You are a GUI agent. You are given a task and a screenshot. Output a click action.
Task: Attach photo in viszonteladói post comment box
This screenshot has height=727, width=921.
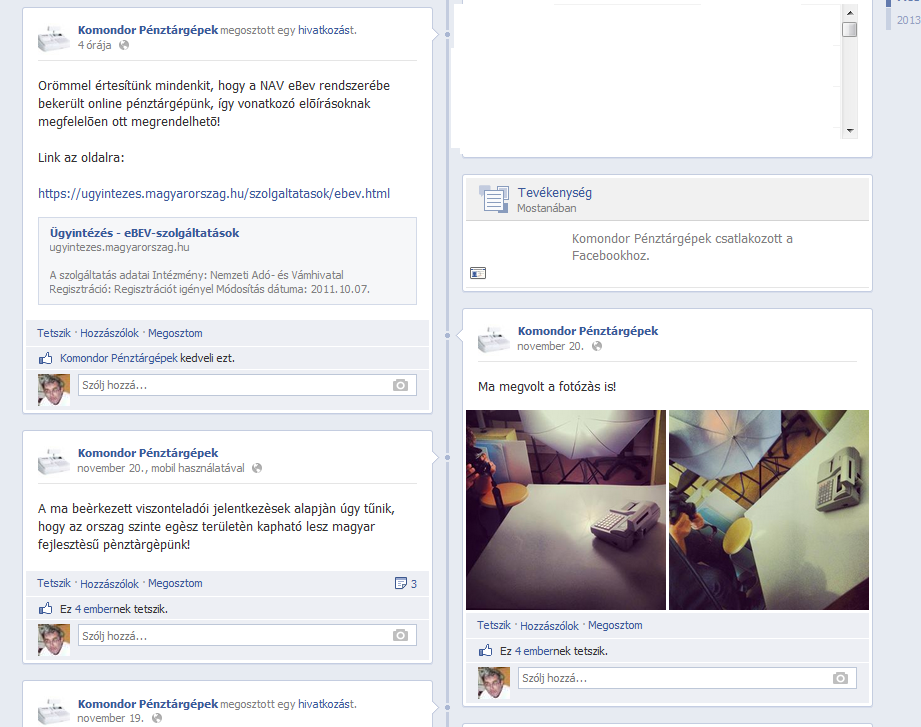(x=401, y=635)
